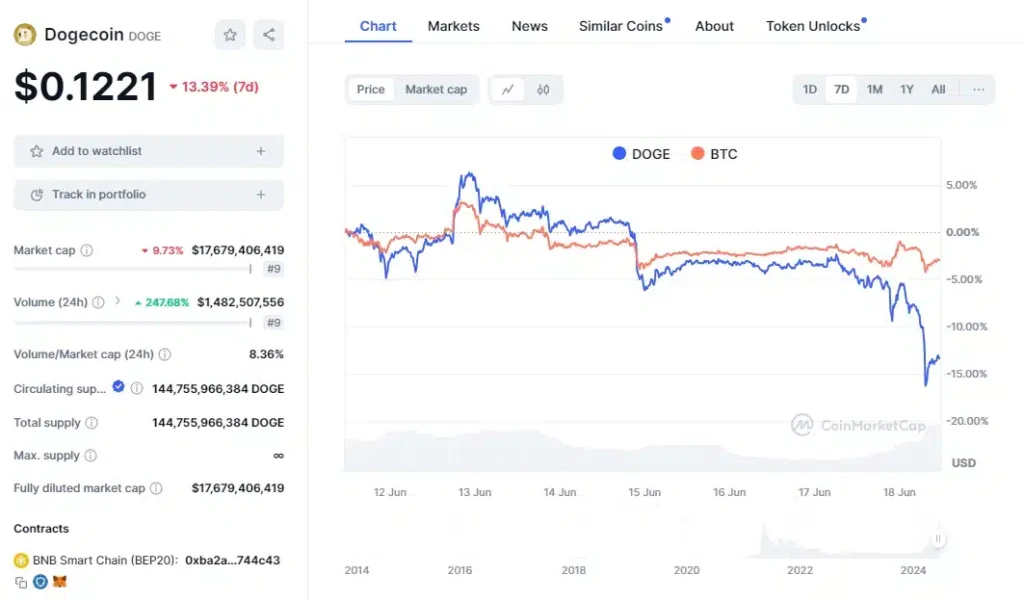1024x601 pixels.
Task: Click the MetaMask fox icon
Action: [60, 582]
